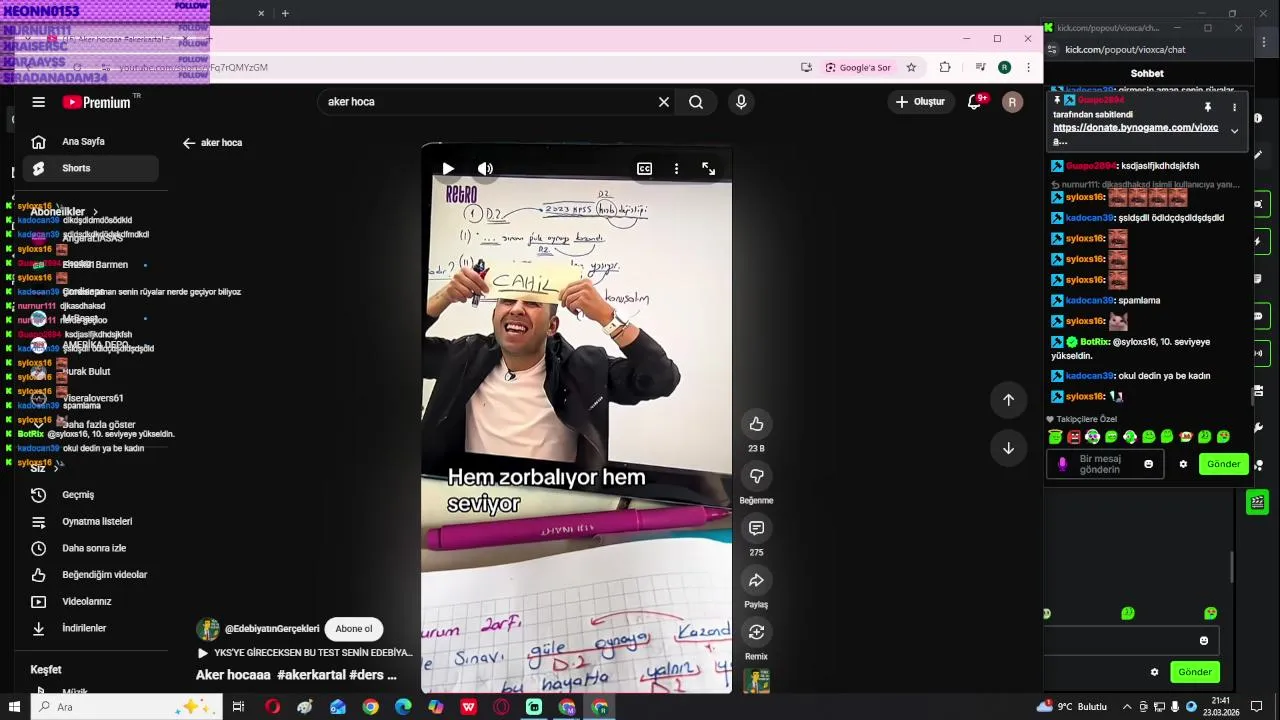Open the 9°C Bulutlu weather widget
1280x720 pixels.
(x=1072, y=707)
